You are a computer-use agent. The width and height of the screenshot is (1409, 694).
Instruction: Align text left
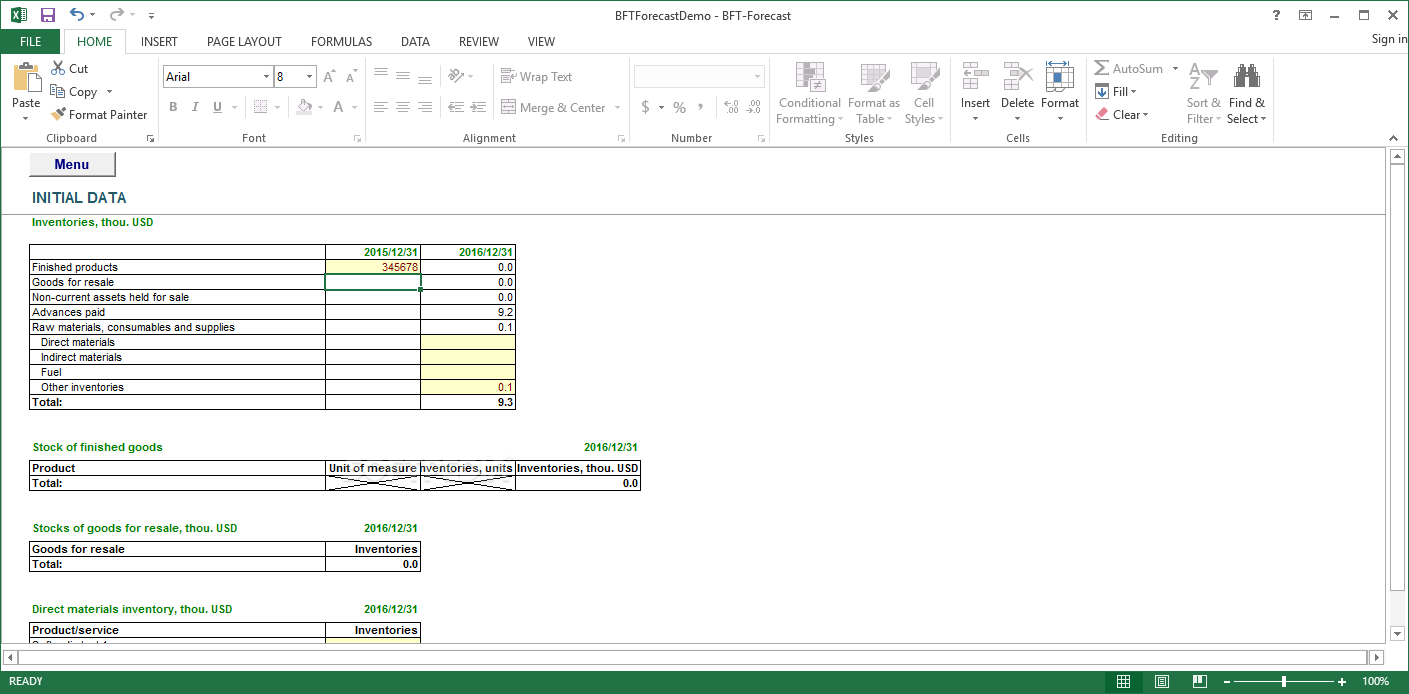(x=381, y=107)
